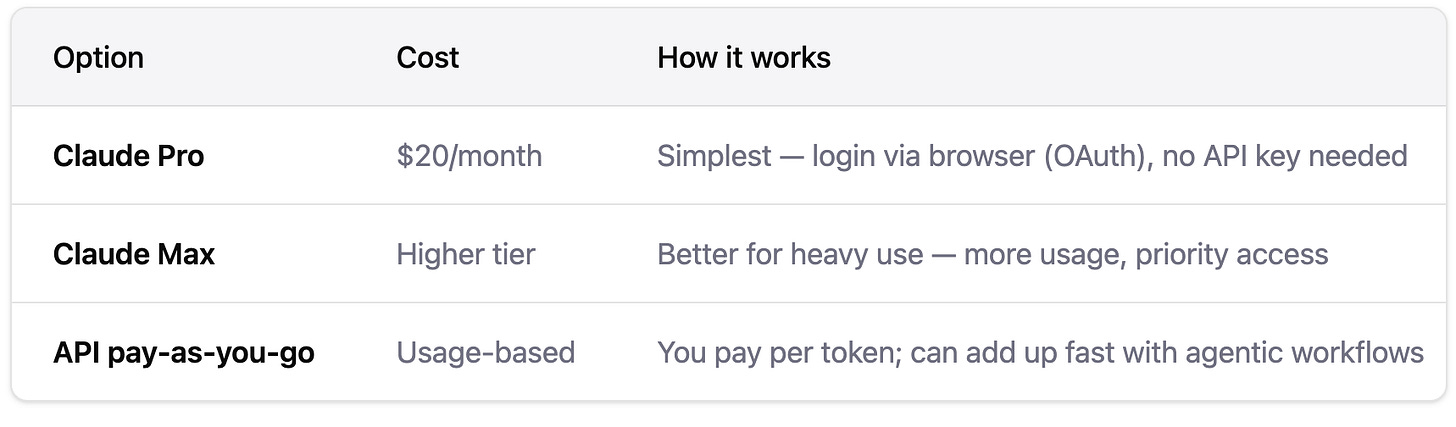Viewport: 1456px width, 427px height.
Task: Click the Higher tier cost cell
Action: tap(466, 254)
